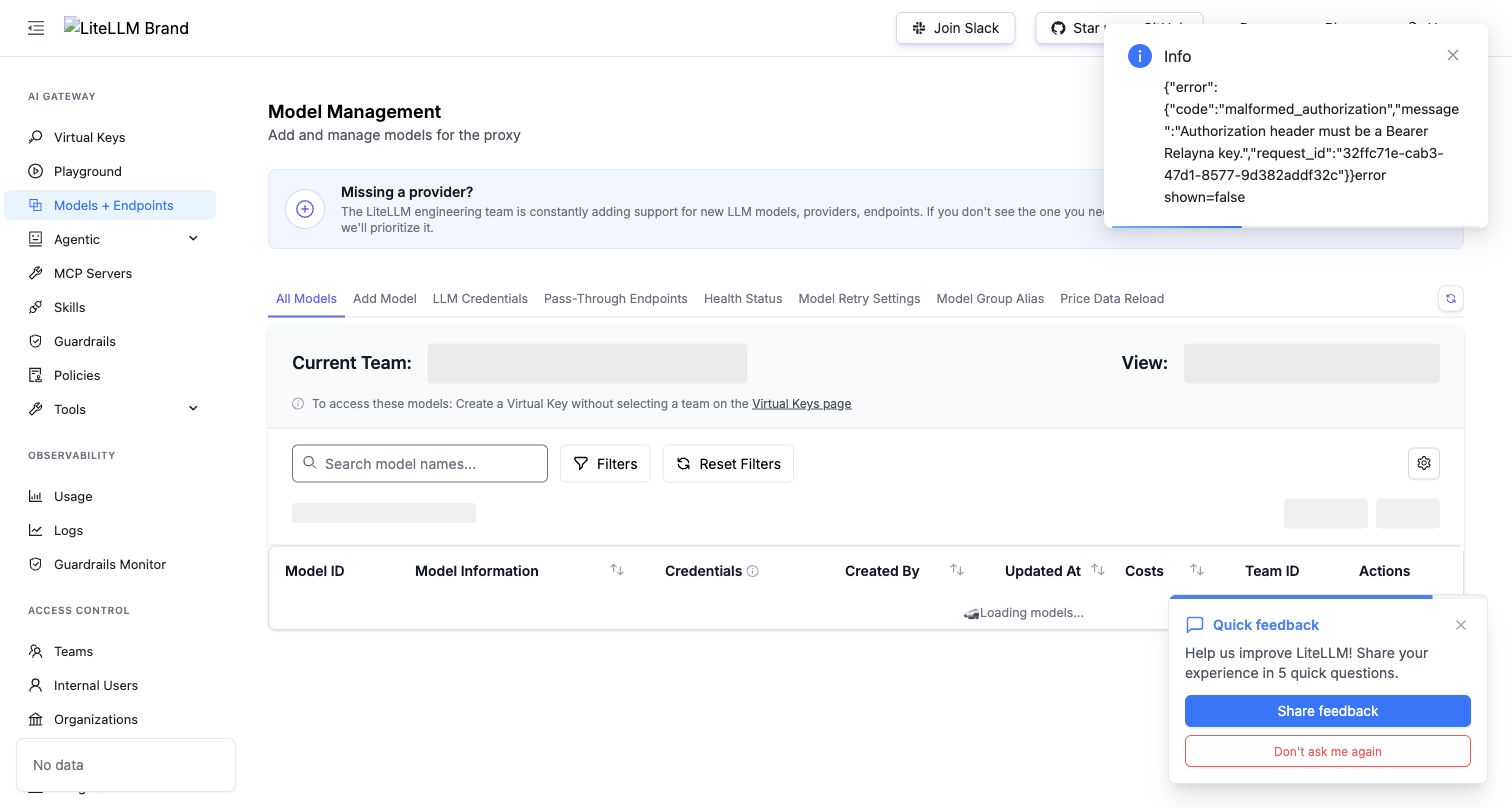Click the Don't ask me again button
The image size is (1512, 808).
(x=1328, y=751)
